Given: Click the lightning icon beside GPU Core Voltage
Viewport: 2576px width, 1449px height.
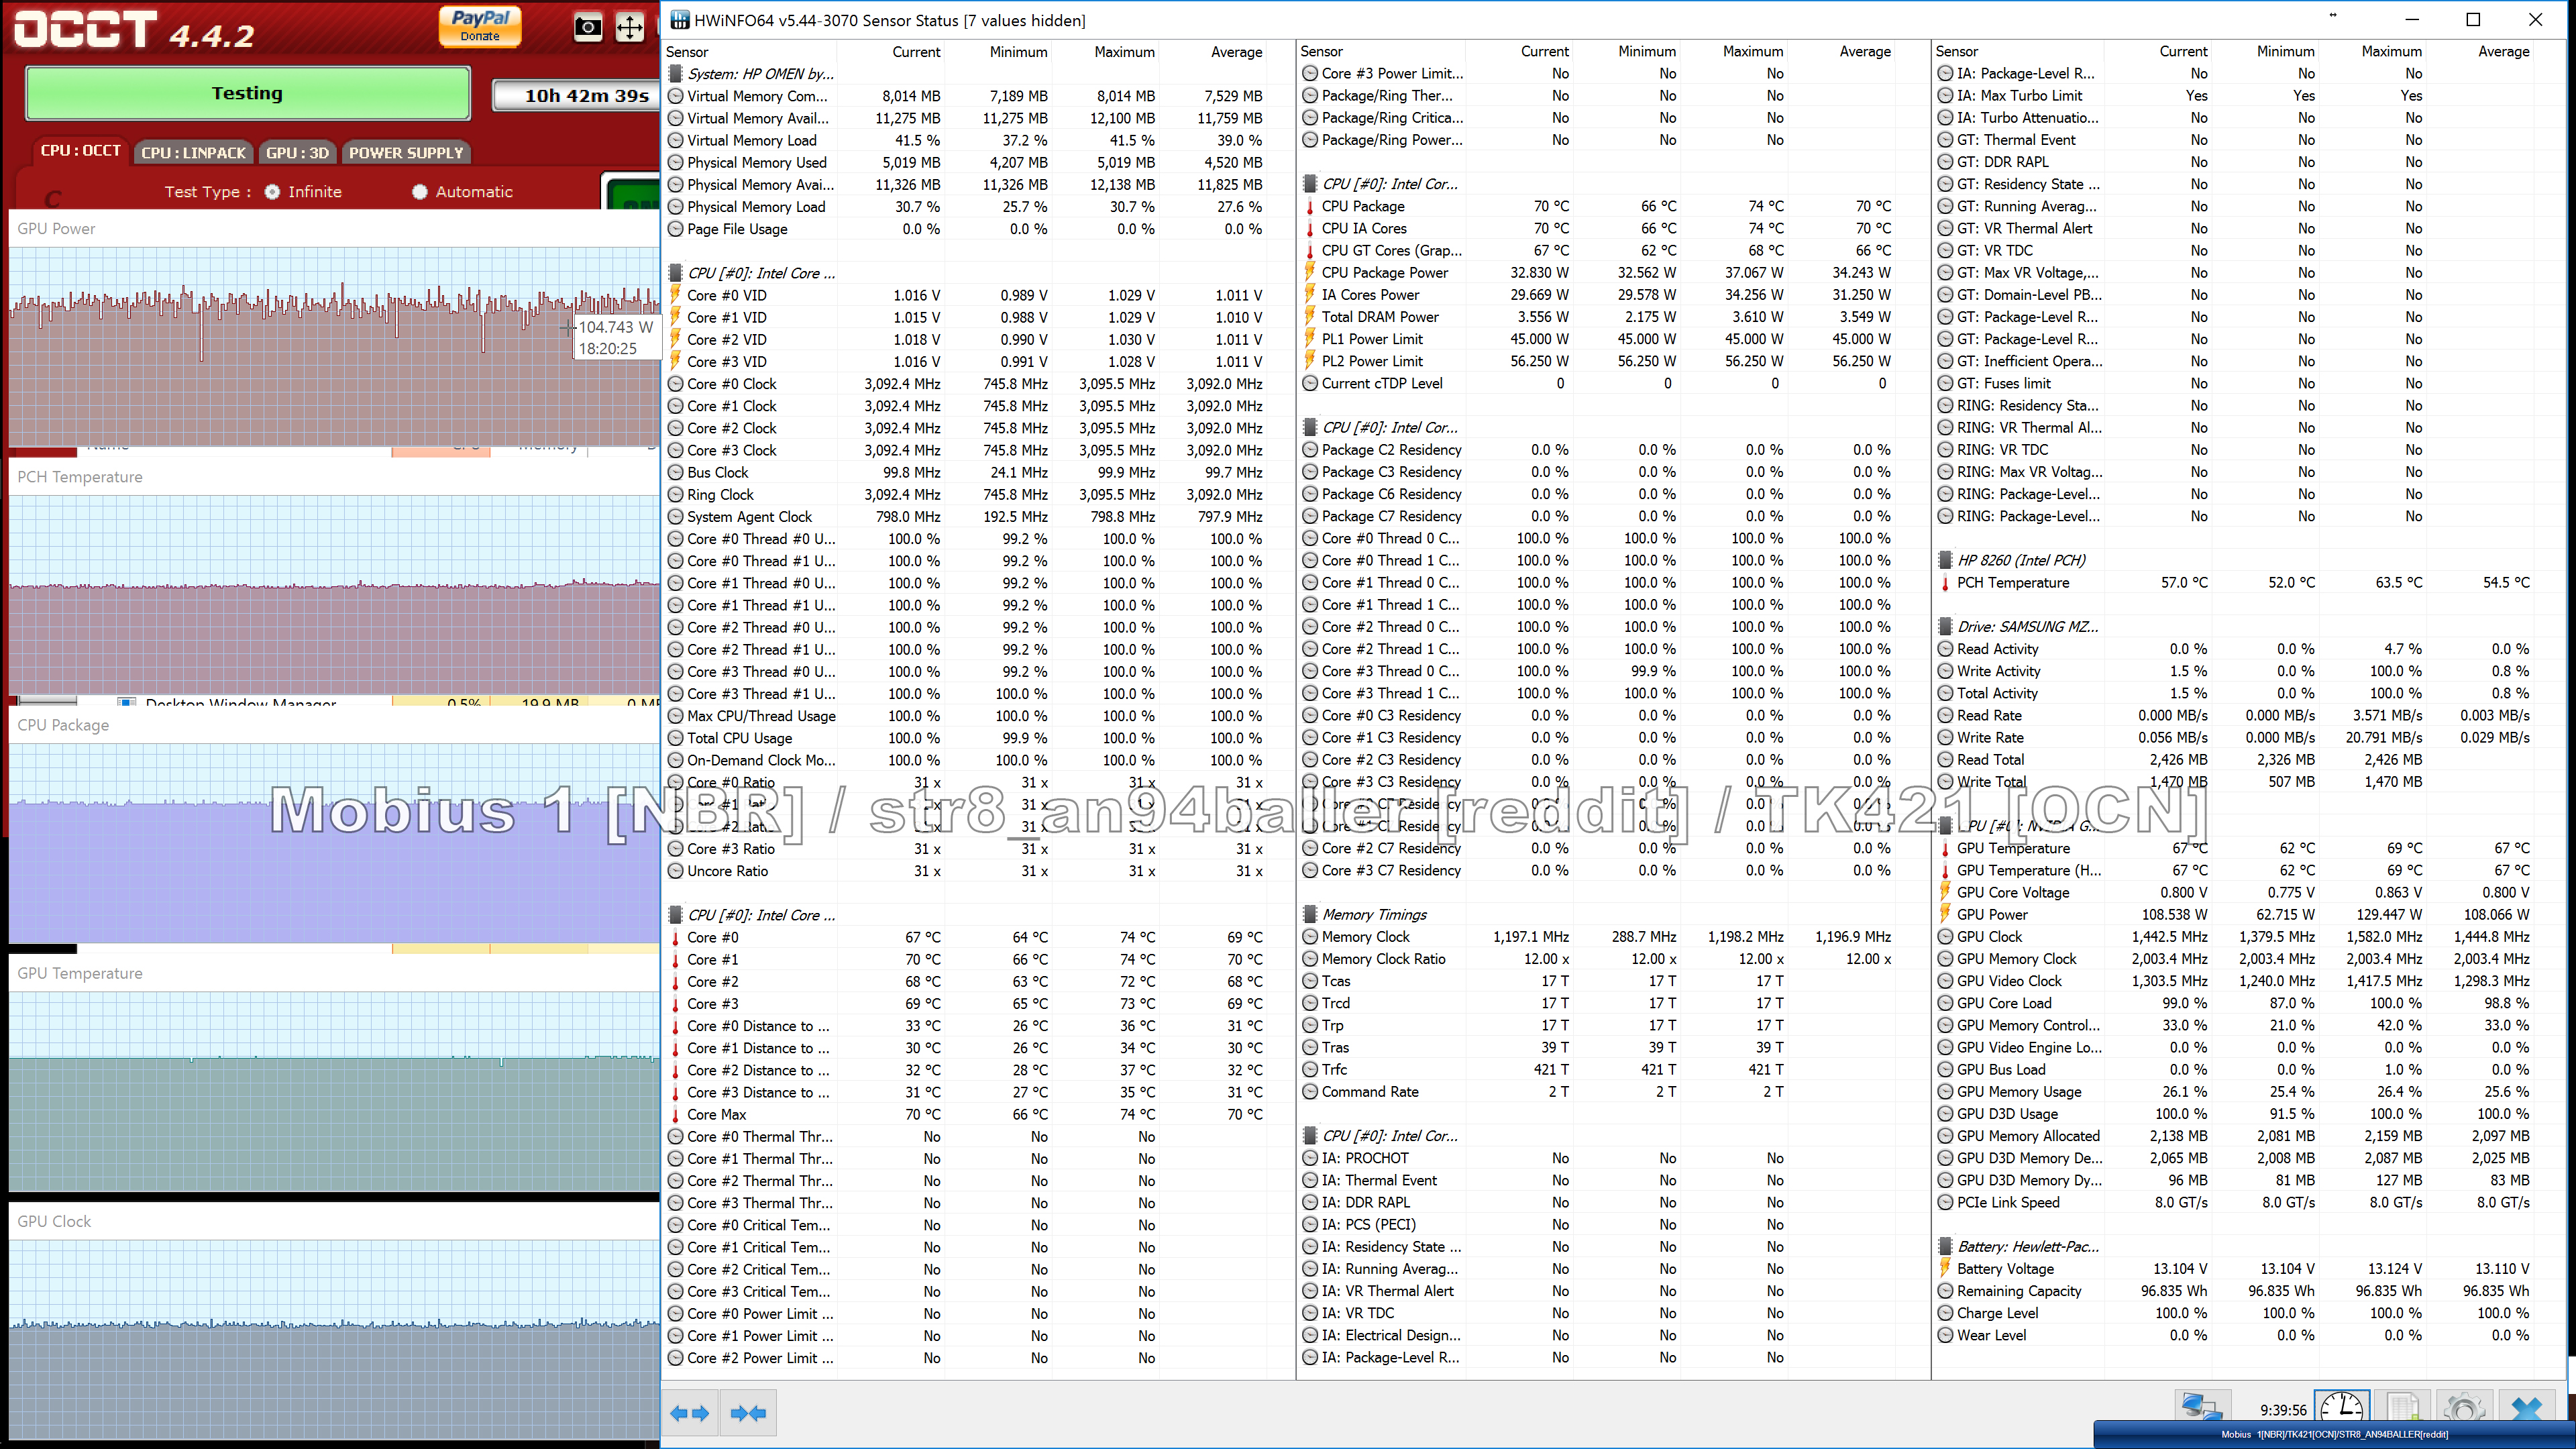Looking at the screenshot, I should point(1945,893).
